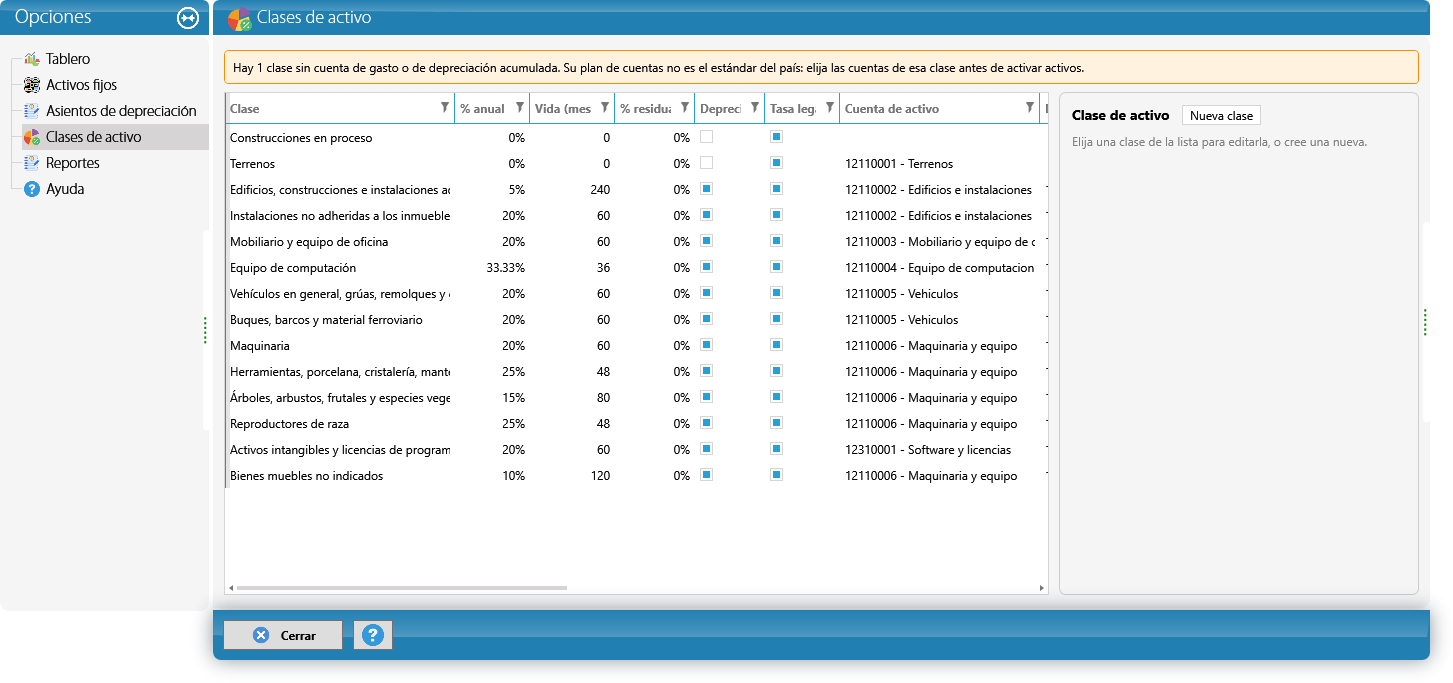Select Clases de activo in the sidebar

point(115,137)
